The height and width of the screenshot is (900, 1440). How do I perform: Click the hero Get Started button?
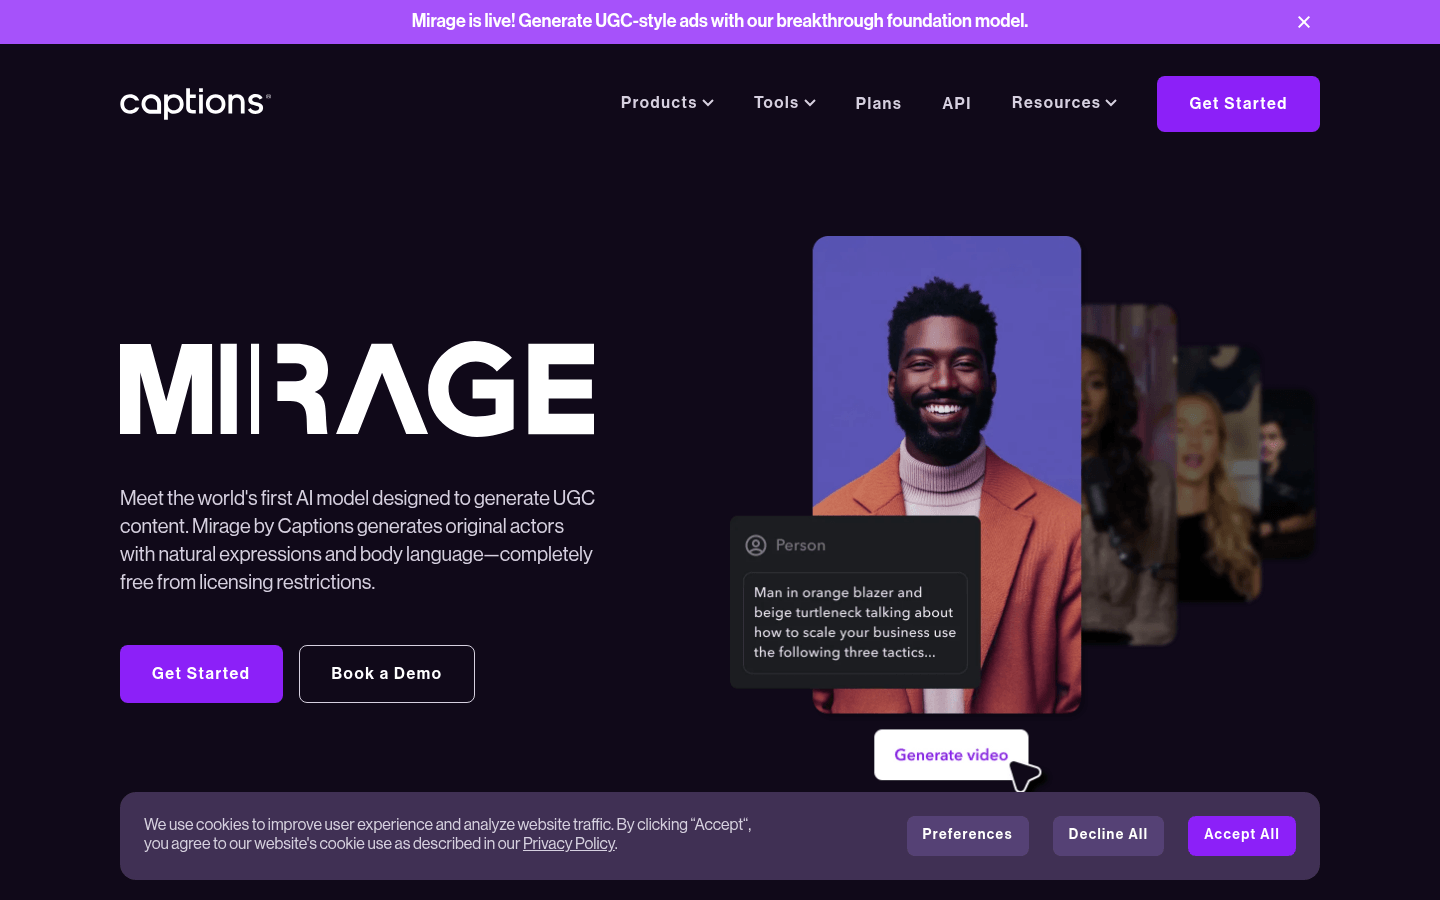201,674
